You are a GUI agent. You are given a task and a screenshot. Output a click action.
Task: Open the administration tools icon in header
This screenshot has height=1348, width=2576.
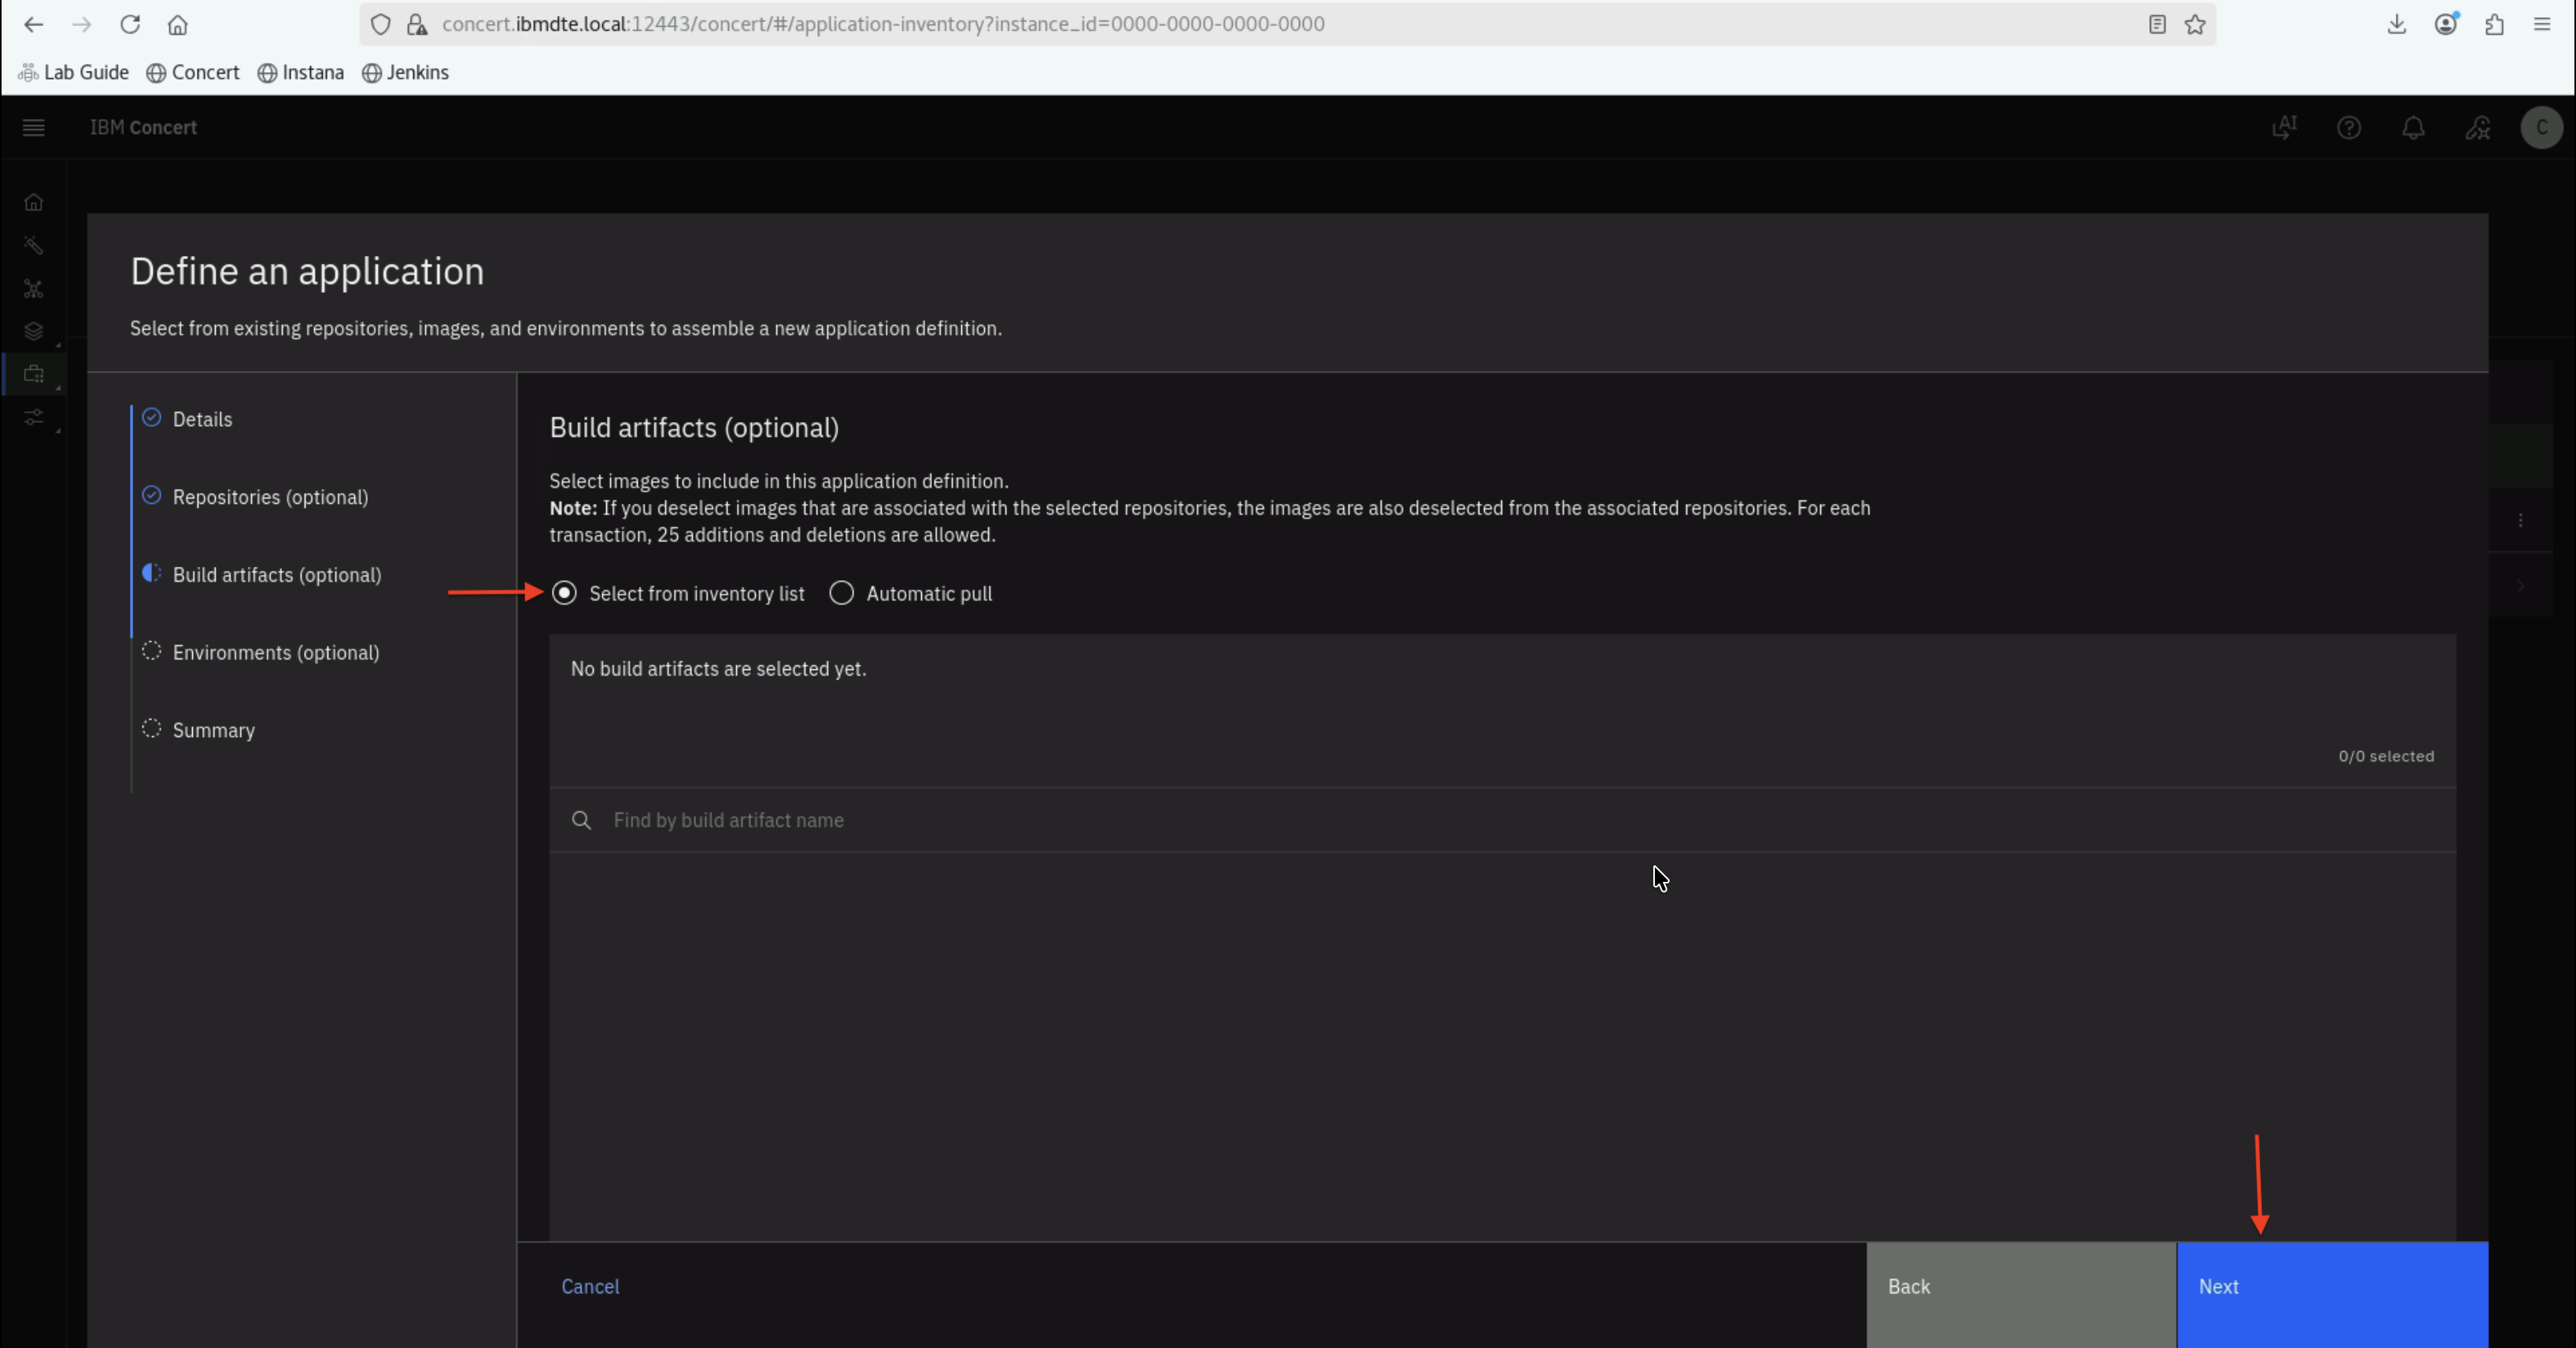(2478, 127)
